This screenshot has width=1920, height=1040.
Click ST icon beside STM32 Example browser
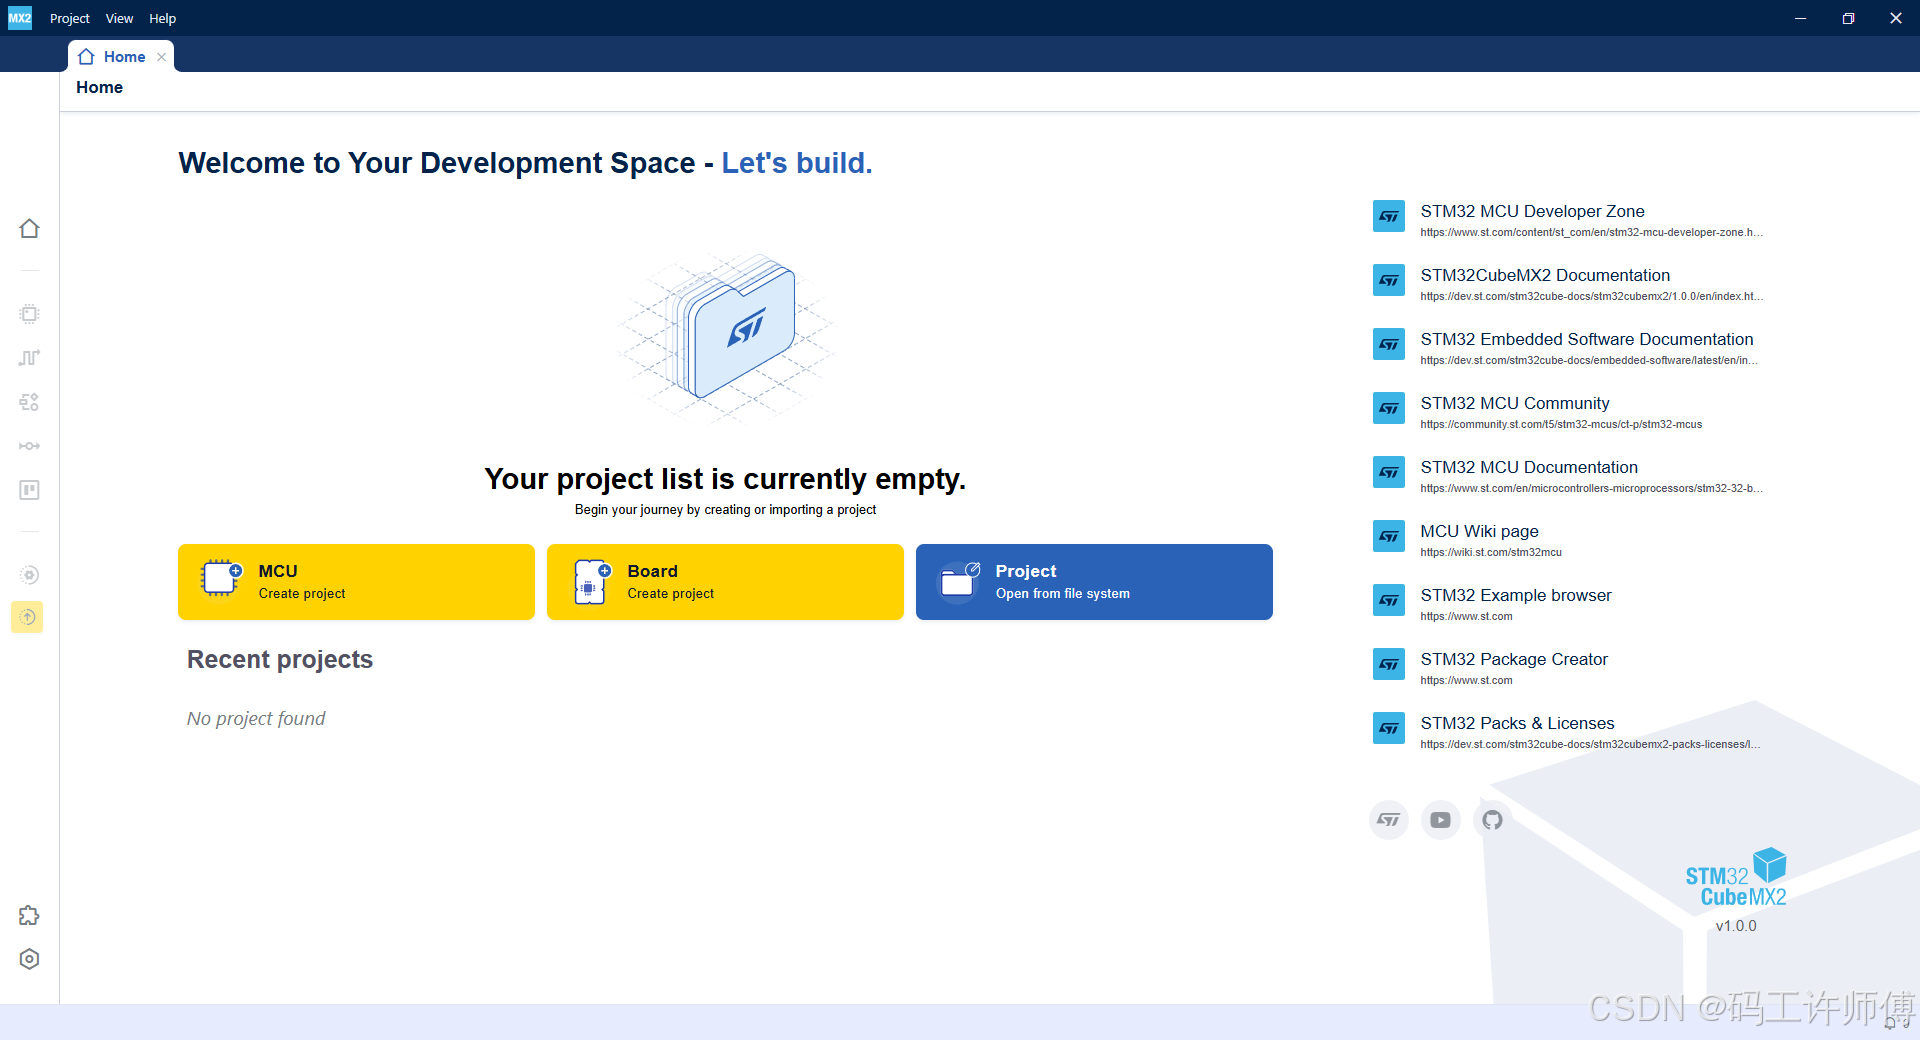point(1389,600)
